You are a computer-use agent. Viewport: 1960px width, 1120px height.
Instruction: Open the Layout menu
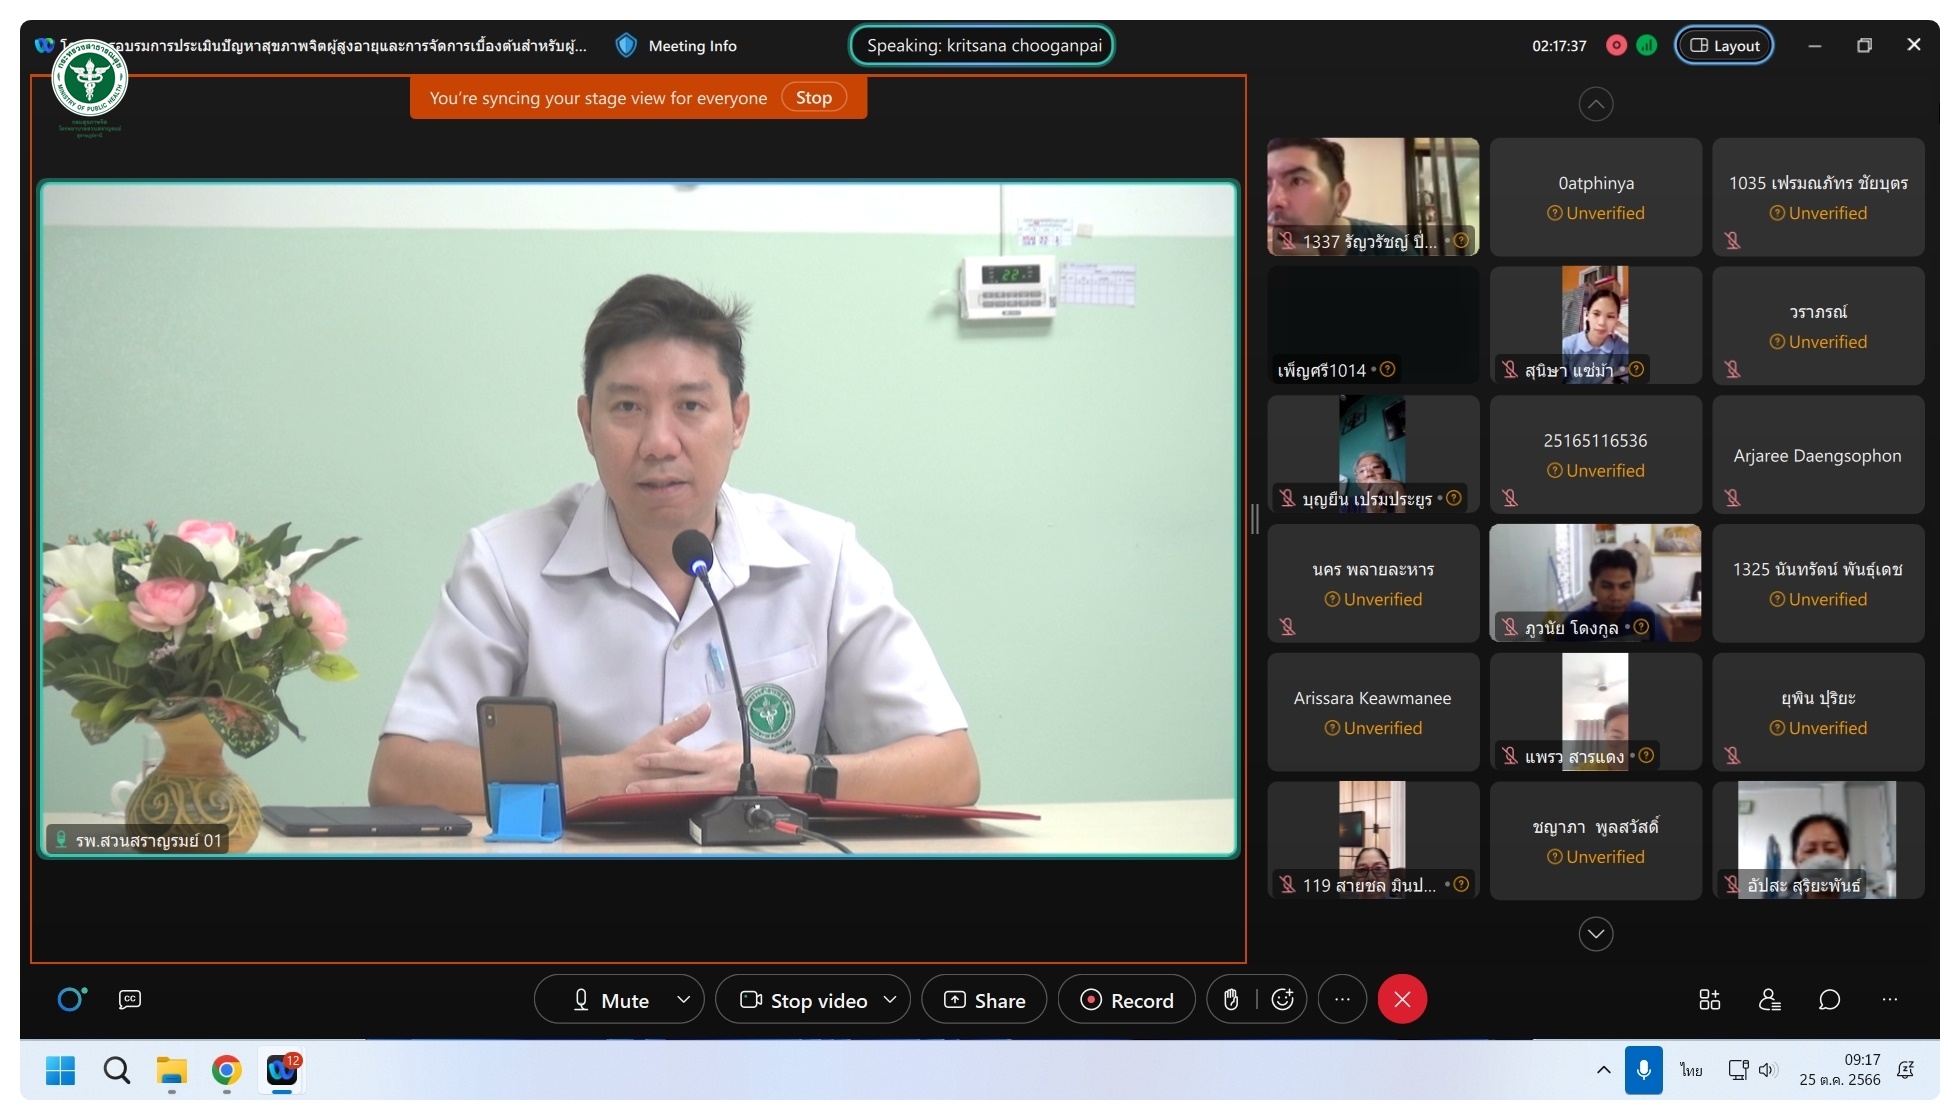coord(1724,45)
